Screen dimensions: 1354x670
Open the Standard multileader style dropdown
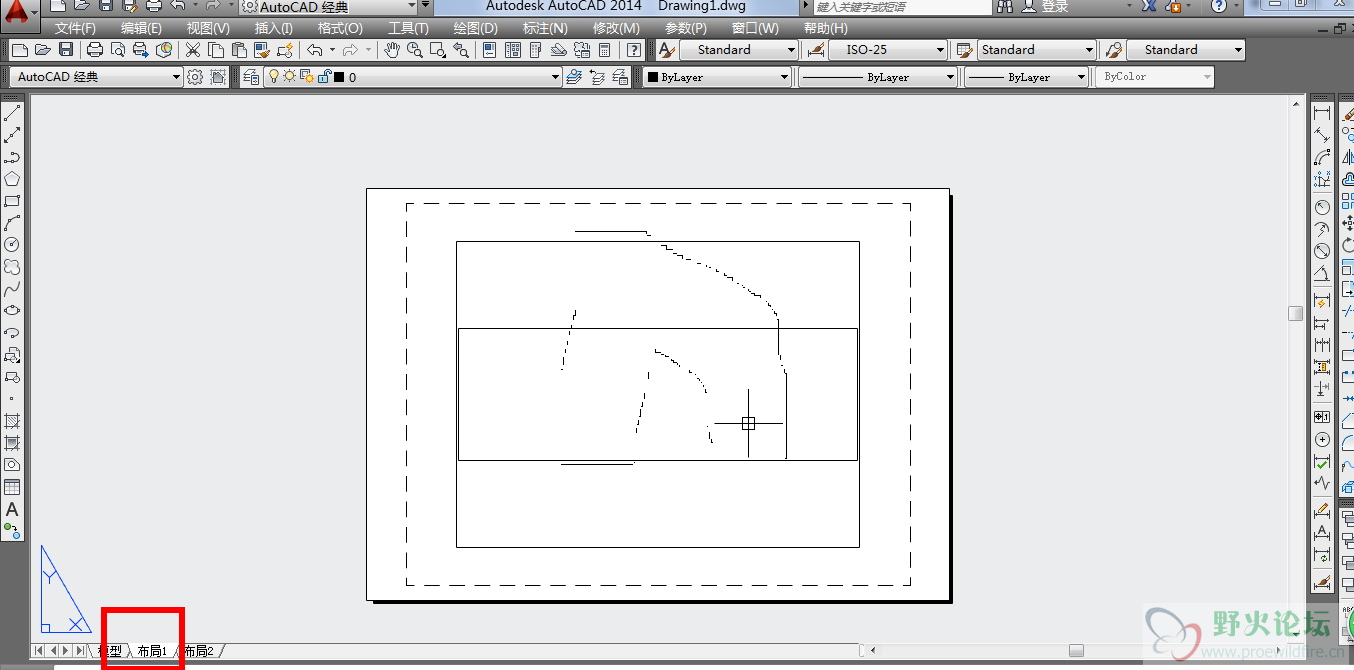coord(1186,50)
